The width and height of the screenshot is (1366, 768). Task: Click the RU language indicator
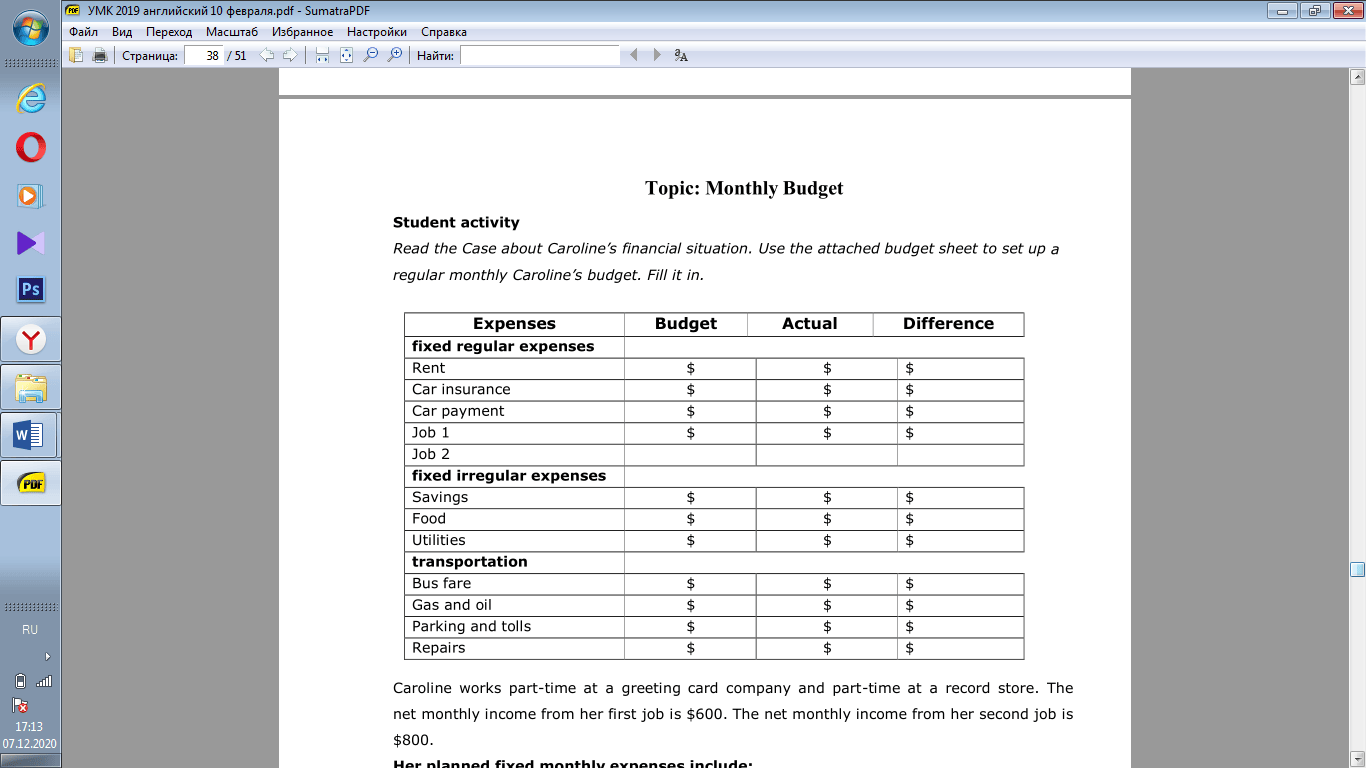pos(30,630)
